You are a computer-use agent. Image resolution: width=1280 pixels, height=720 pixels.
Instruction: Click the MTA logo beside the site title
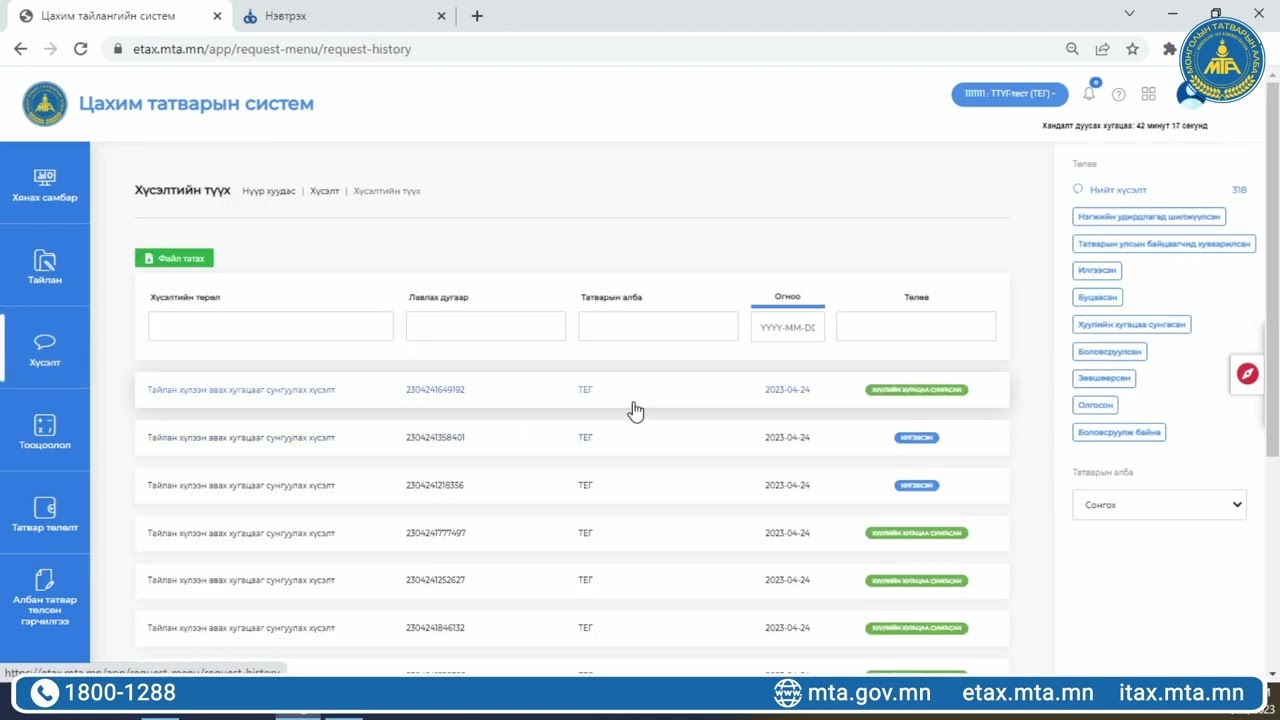point(45,103)
